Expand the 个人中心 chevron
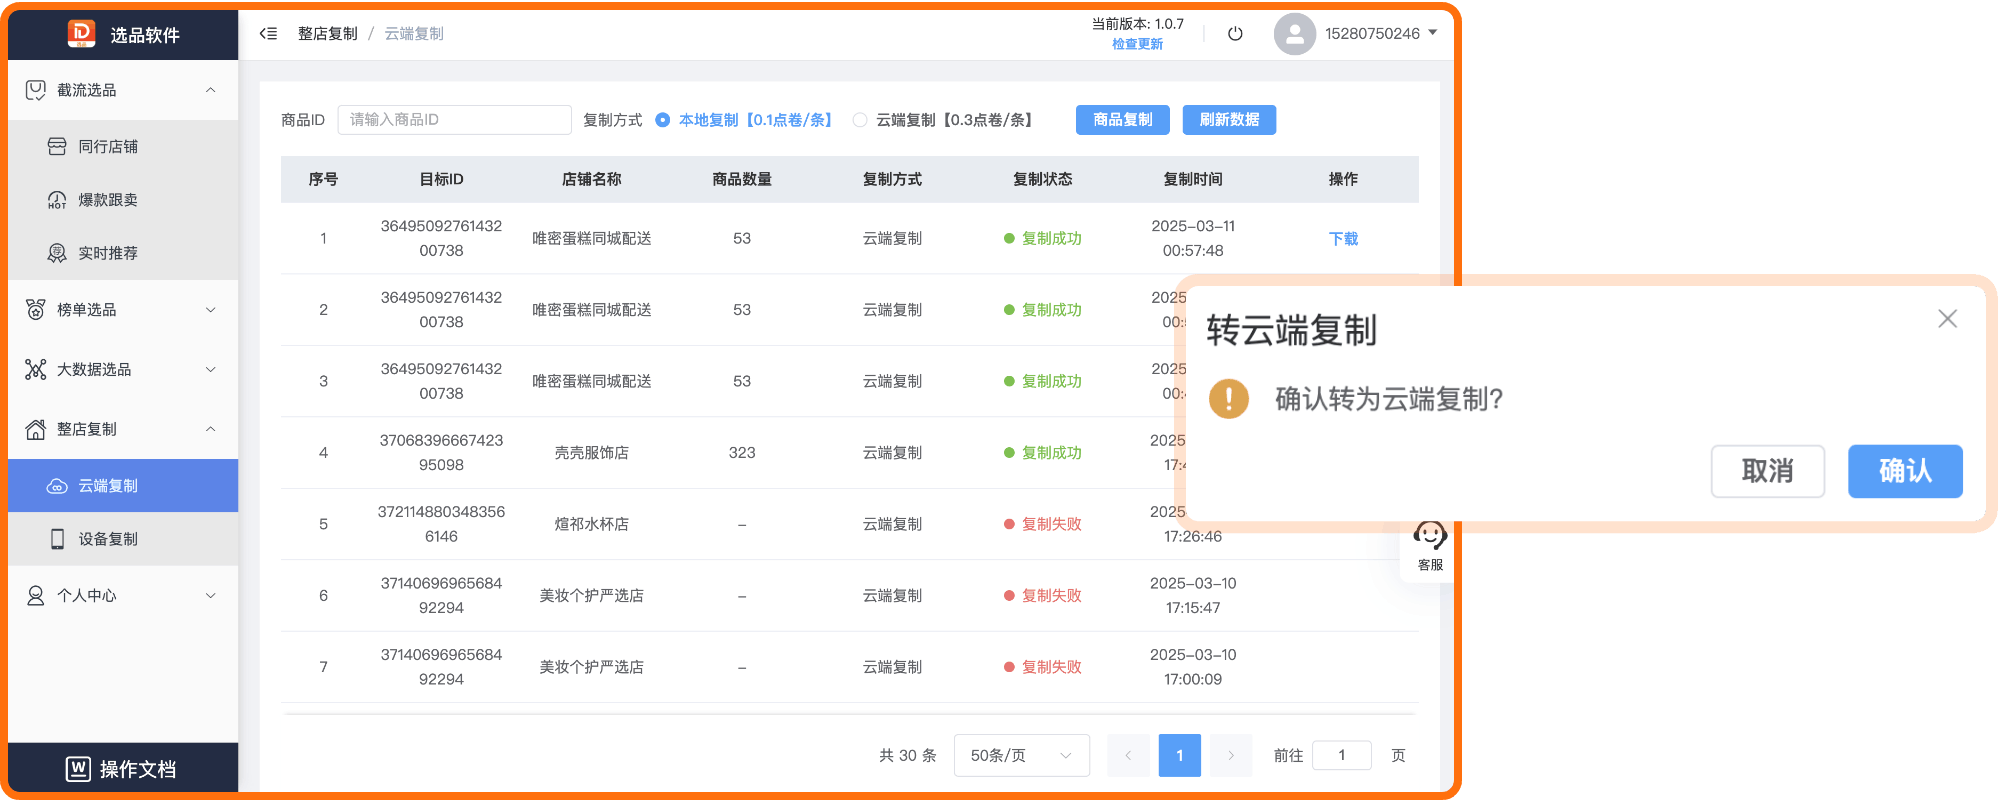The image size is (2000, 800). click(210, 595)
